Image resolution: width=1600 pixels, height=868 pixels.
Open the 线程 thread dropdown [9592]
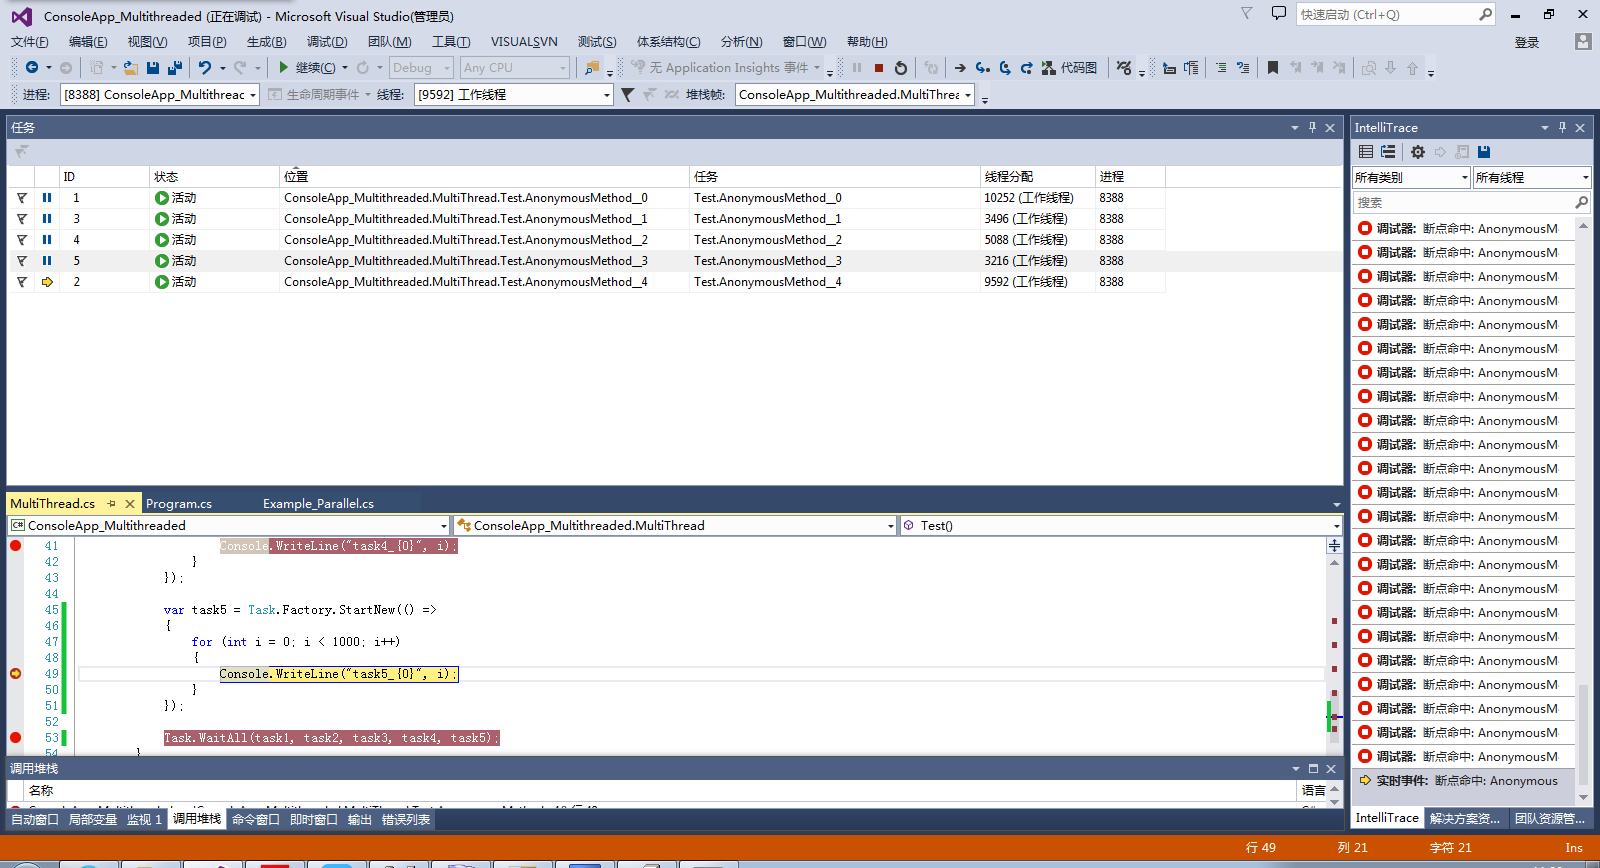pyautogui.click(x=514, y=95)
